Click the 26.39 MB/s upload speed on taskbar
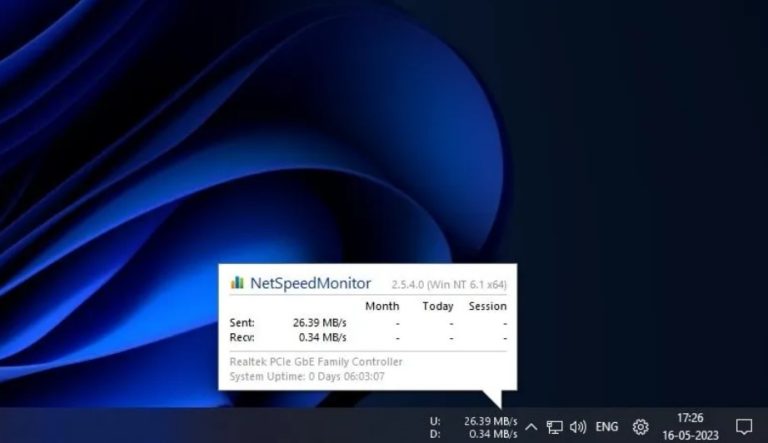 (x=490, y=420)
